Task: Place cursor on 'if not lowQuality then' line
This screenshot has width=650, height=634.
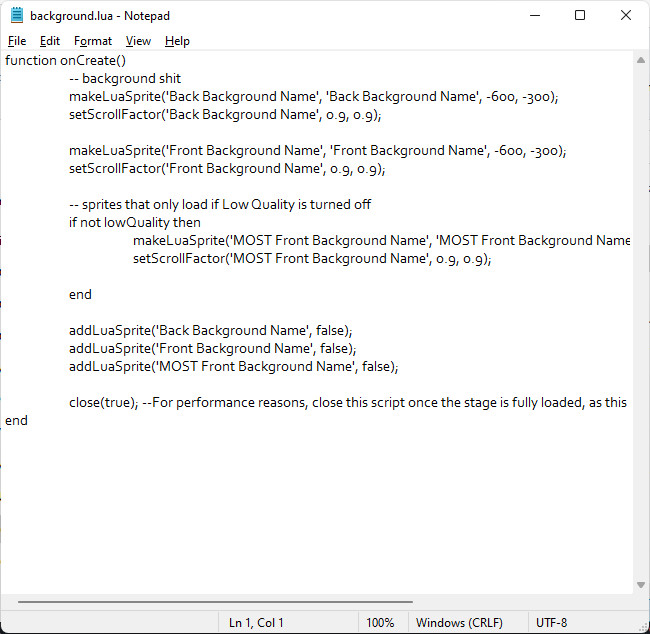Action: tap(135, 222)
